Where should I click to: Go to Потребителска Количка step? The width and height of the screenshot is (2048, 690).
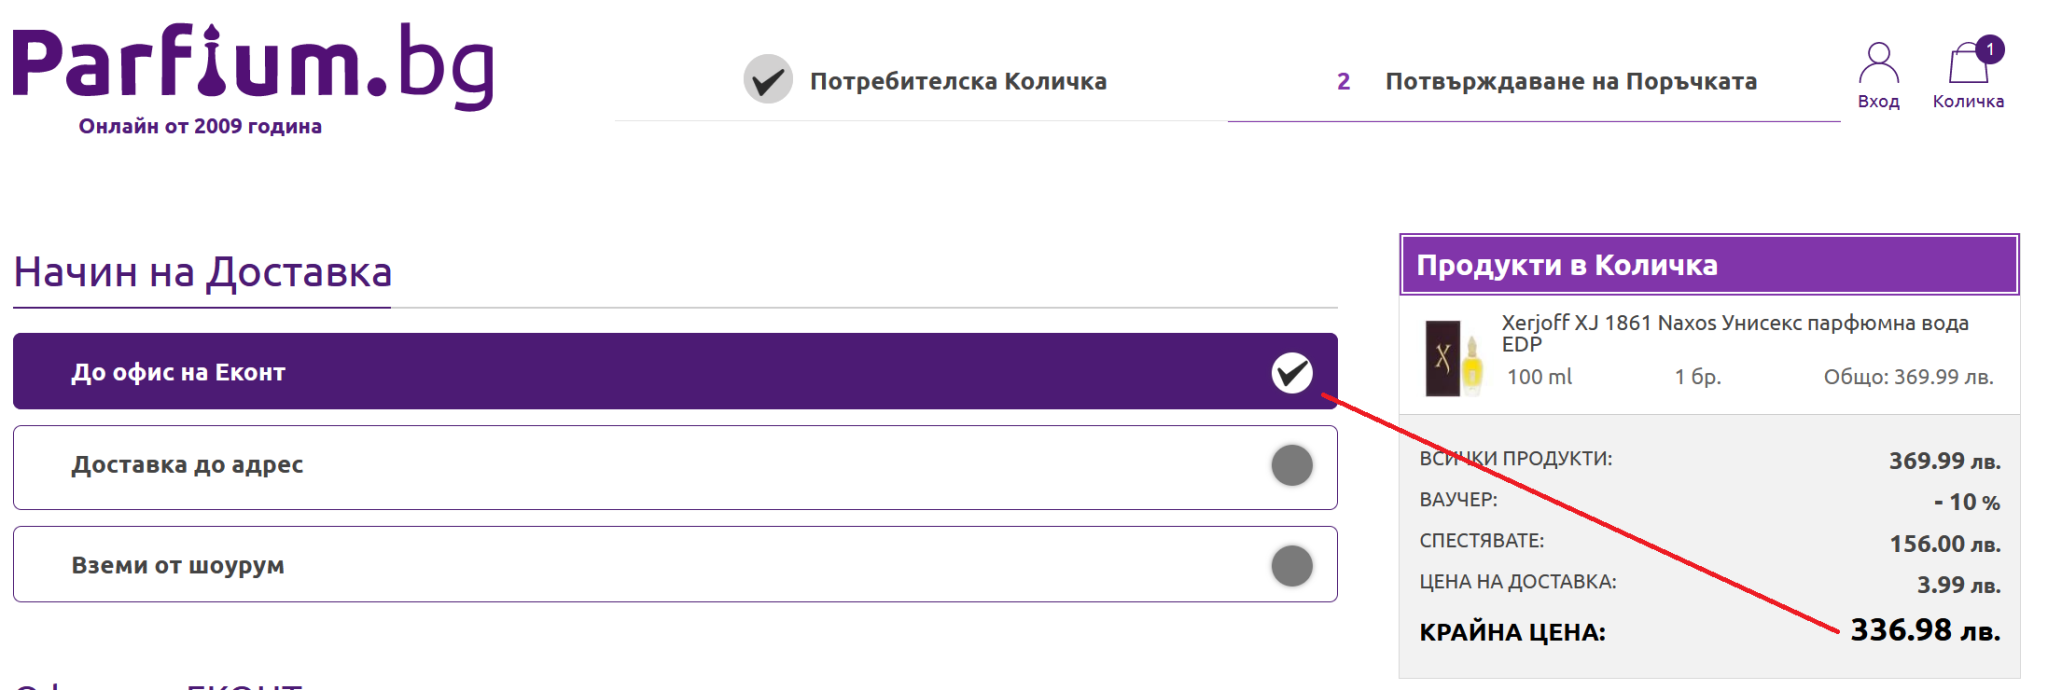(x=958, y=82)
